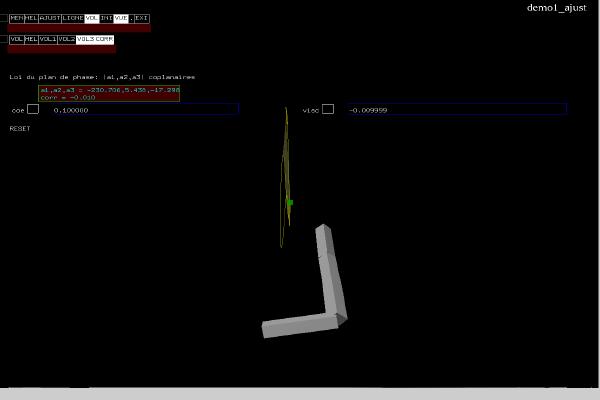Switch to the VOL2 submenu item

pyautogui.click(x=66, y=39)
